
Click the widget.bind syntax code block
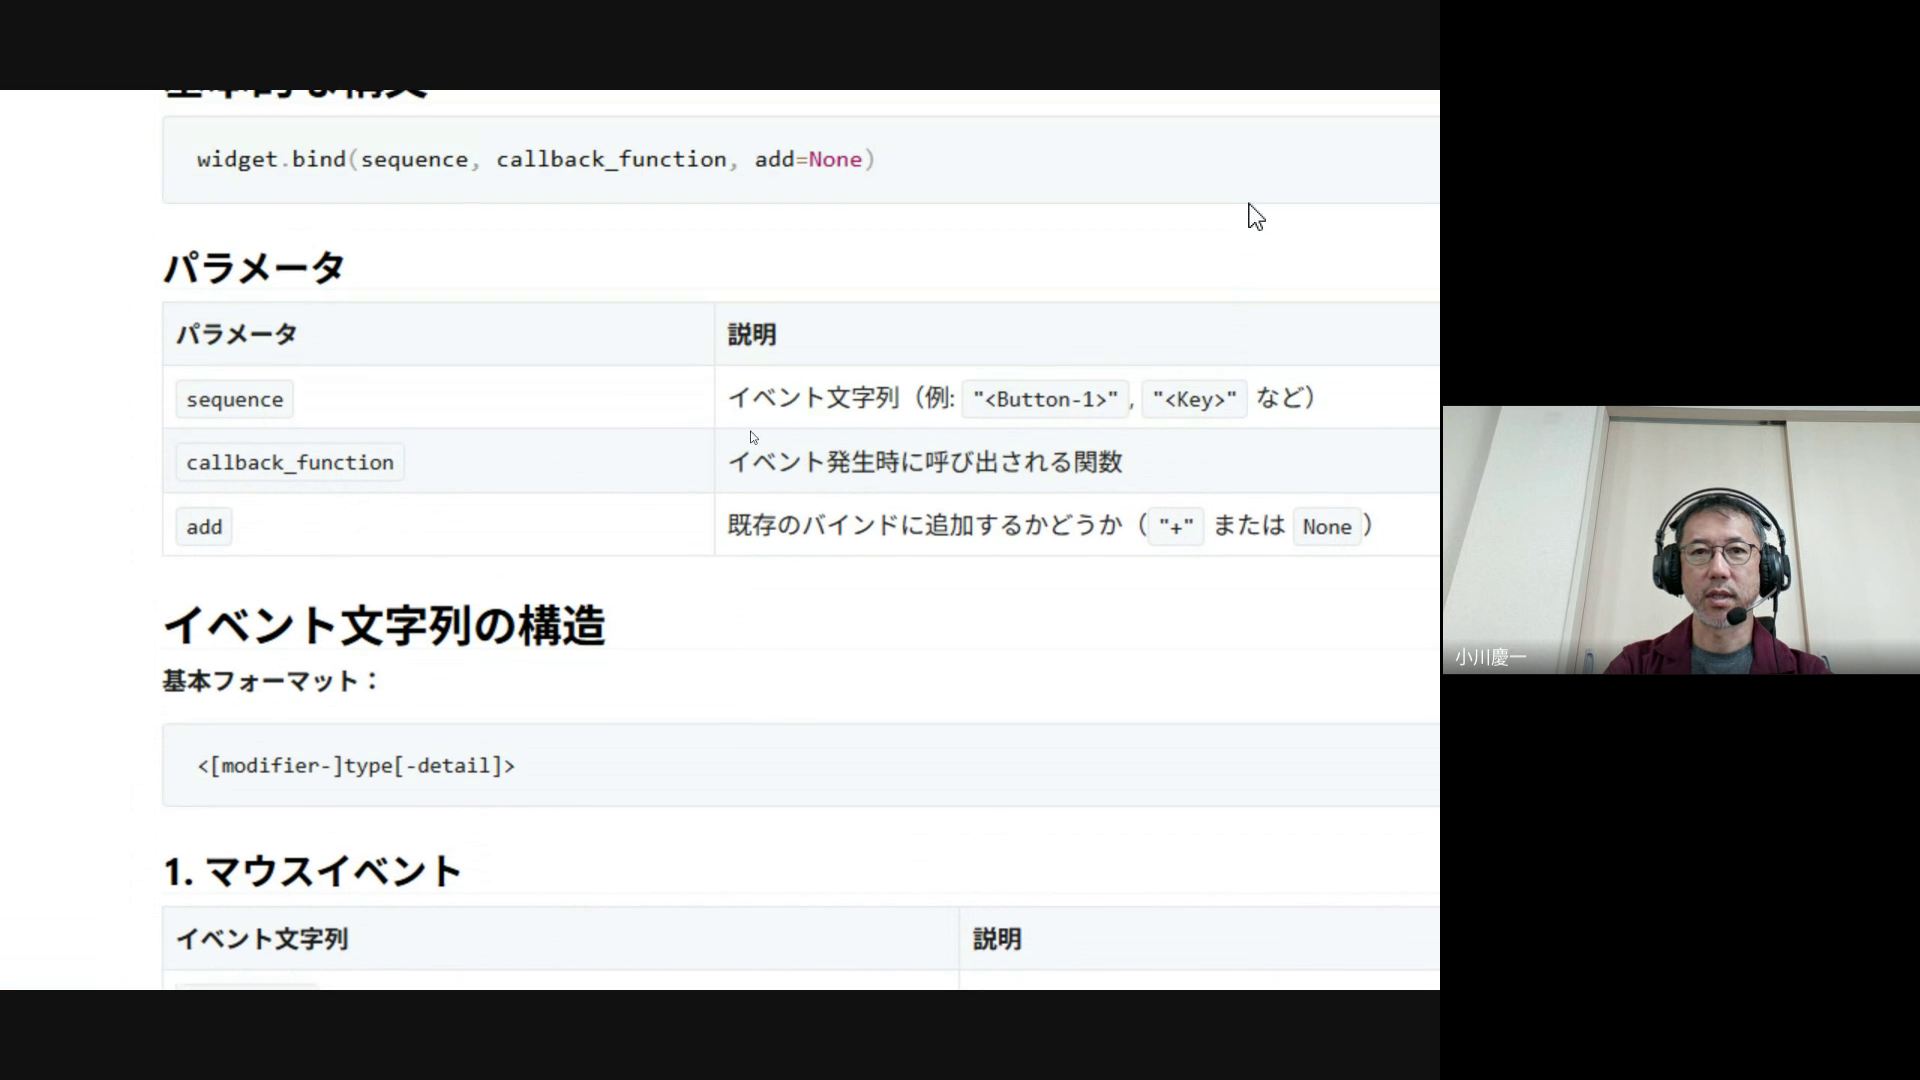point(536,160)
